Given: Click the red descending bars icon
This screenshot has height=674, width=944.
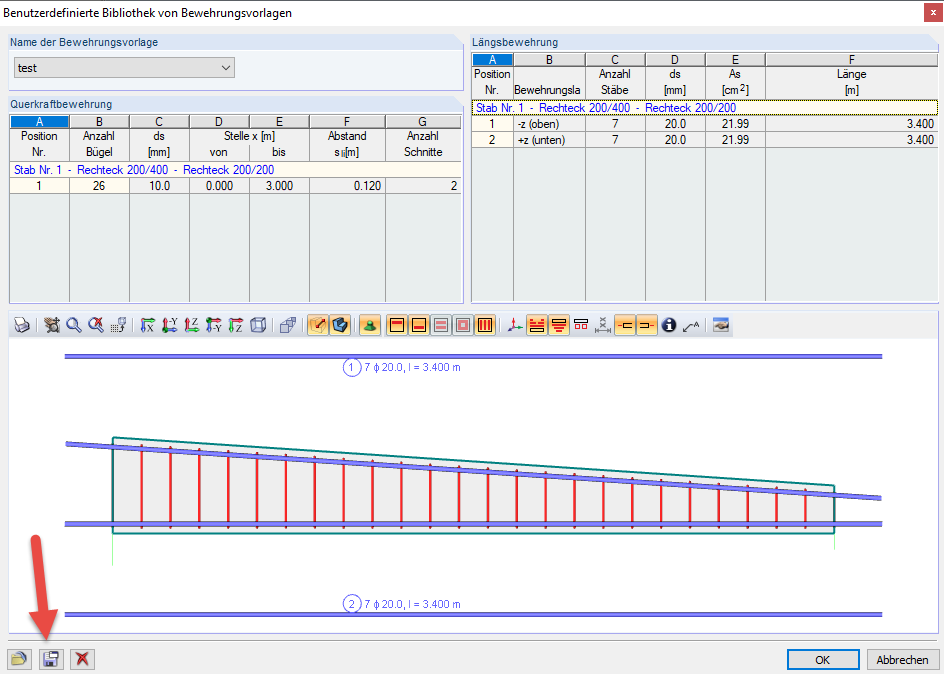Looking at the screenshot, I should click(559, 326).
